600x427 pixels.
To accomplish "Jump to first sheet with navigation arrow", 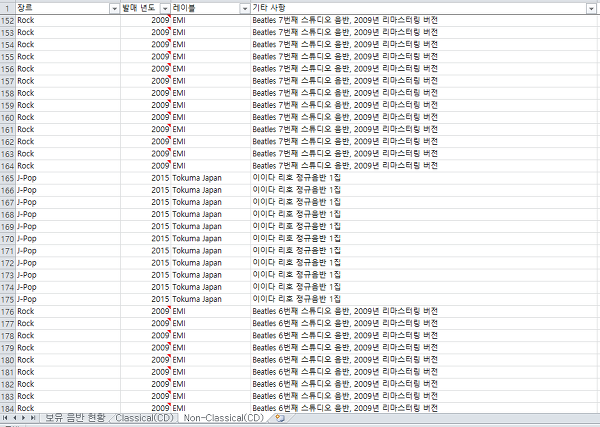I will [5, 418].
